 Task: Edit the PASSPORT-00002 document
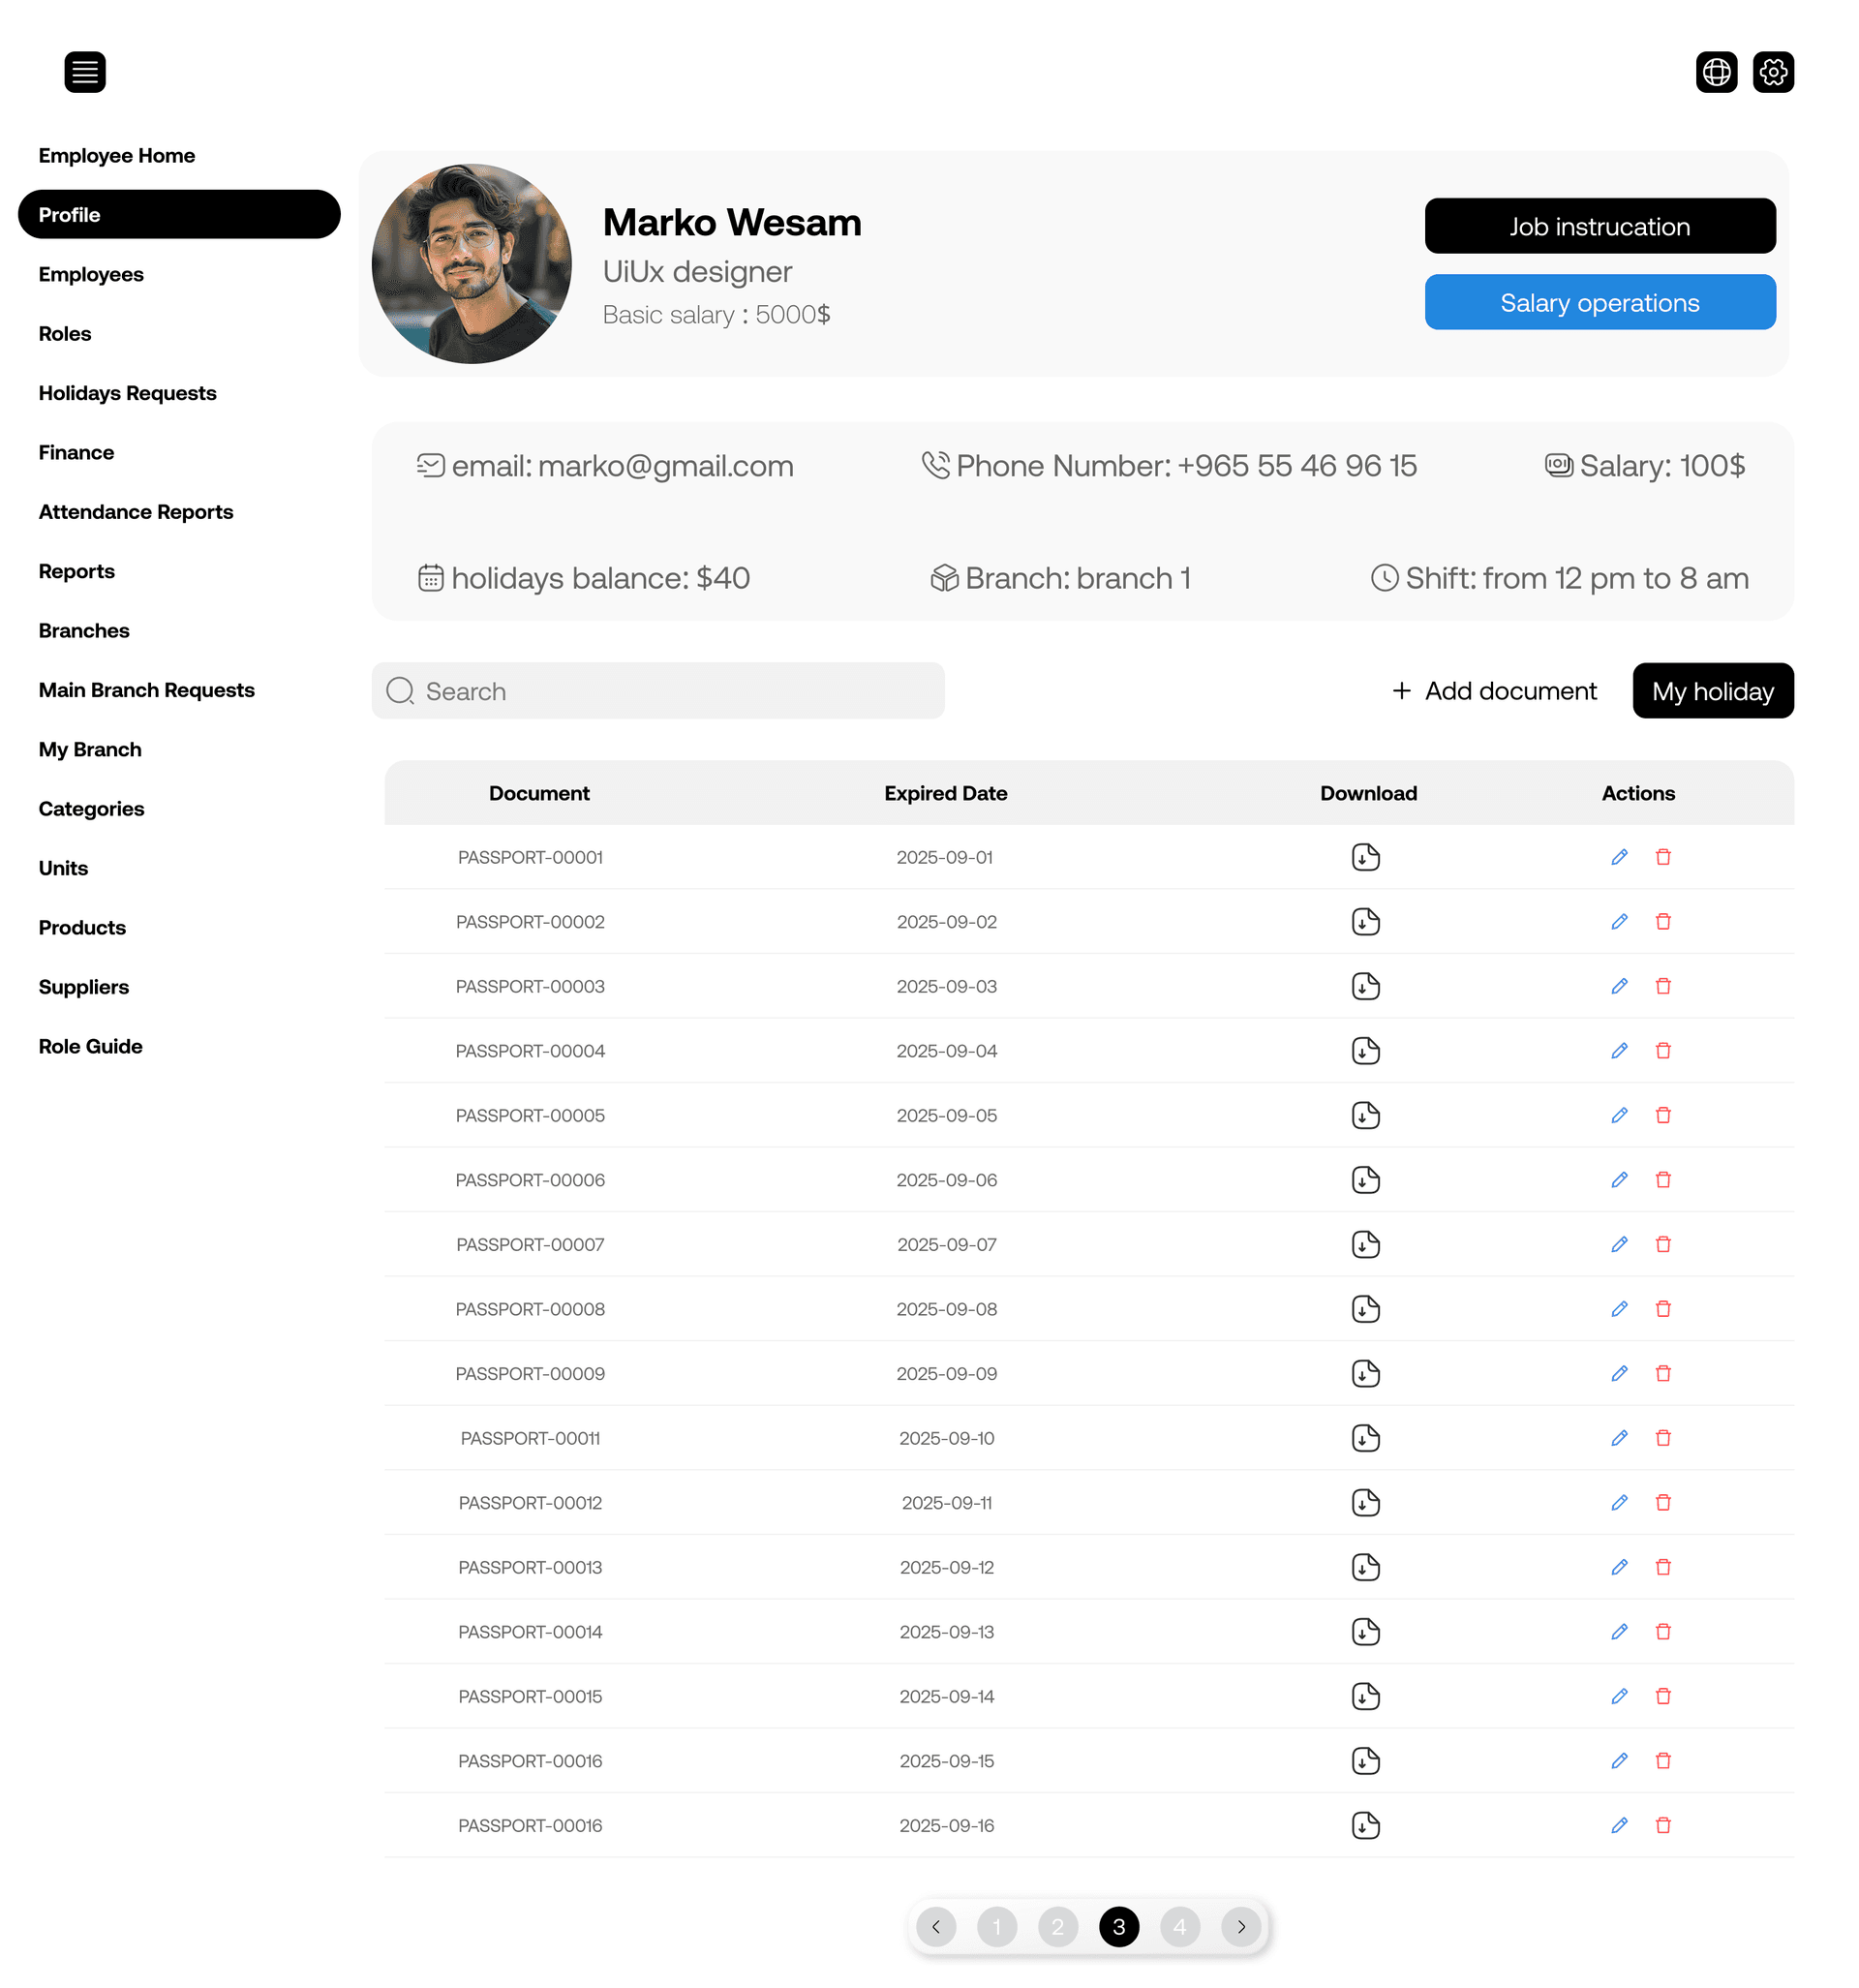click(1619, 921)
